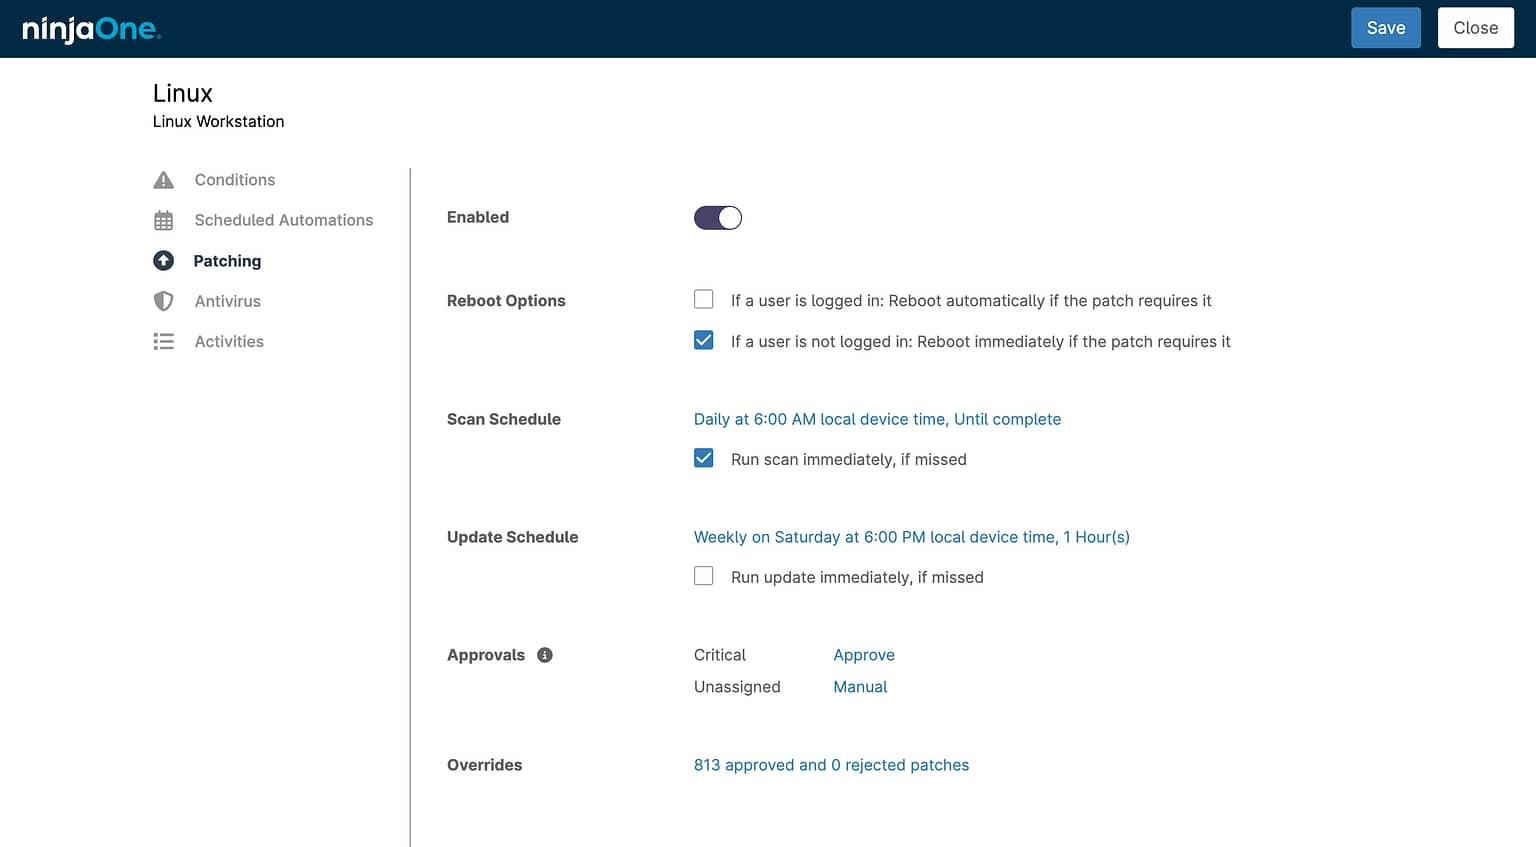Screen dimensions: 1536x847
Task: Click the Scan Schedule label
Action: tap(504, 419)
